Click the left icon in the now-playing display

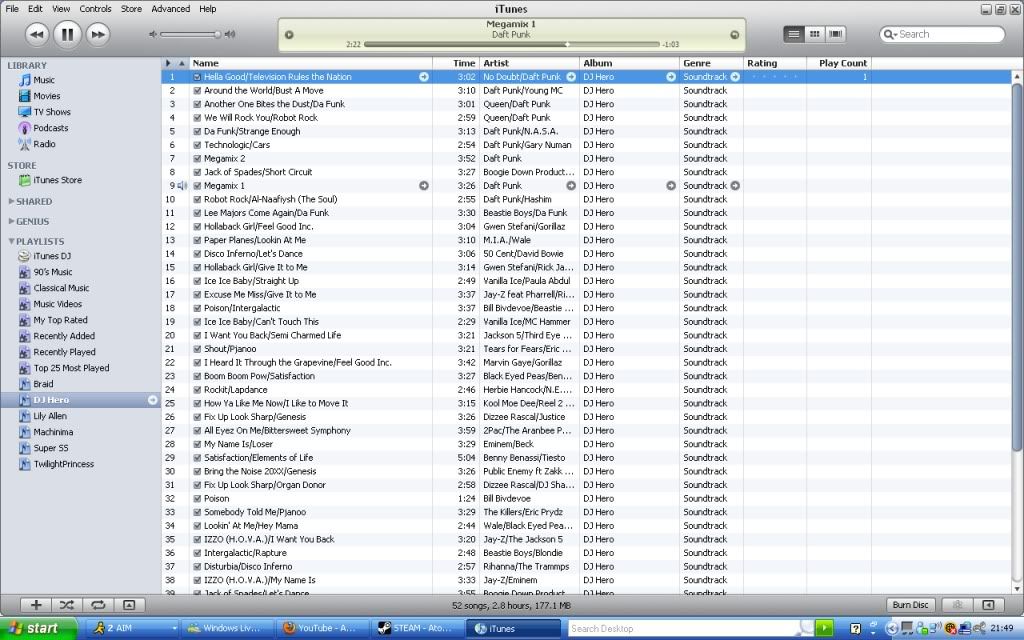click(x=289, y=35)
